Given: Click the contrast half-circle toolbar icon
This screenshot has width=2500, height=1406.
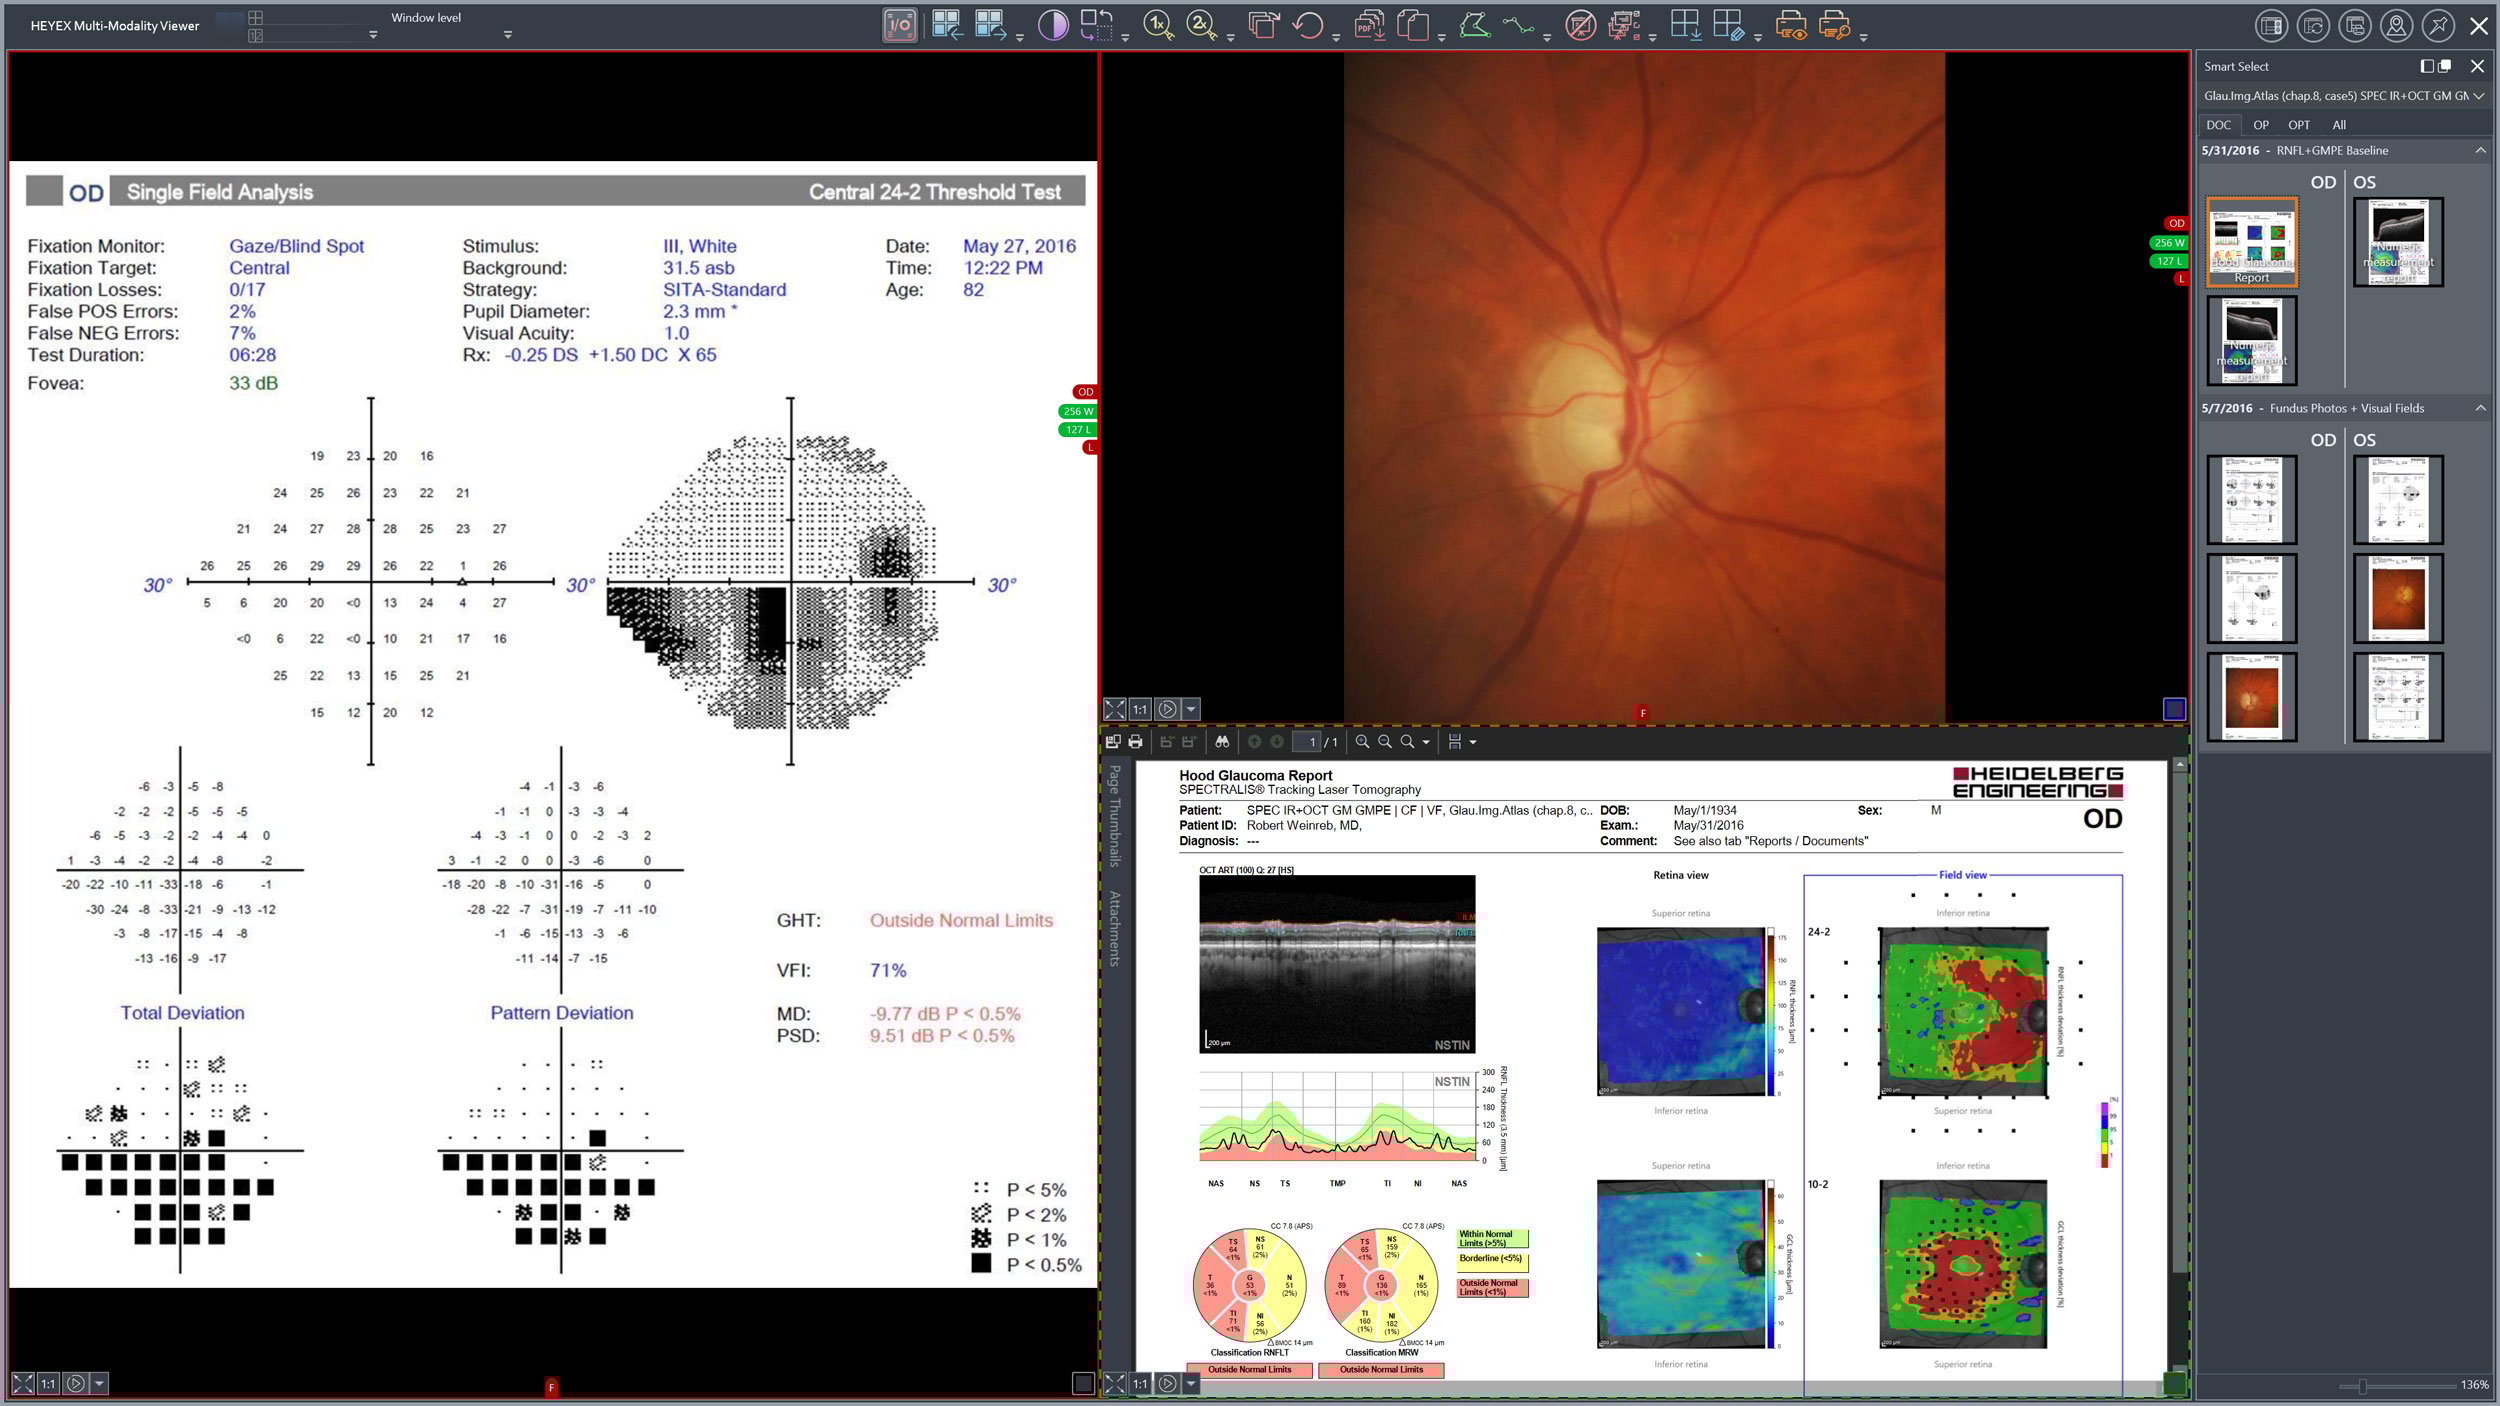Looking at the screenshot, I should coord(1052,25).
